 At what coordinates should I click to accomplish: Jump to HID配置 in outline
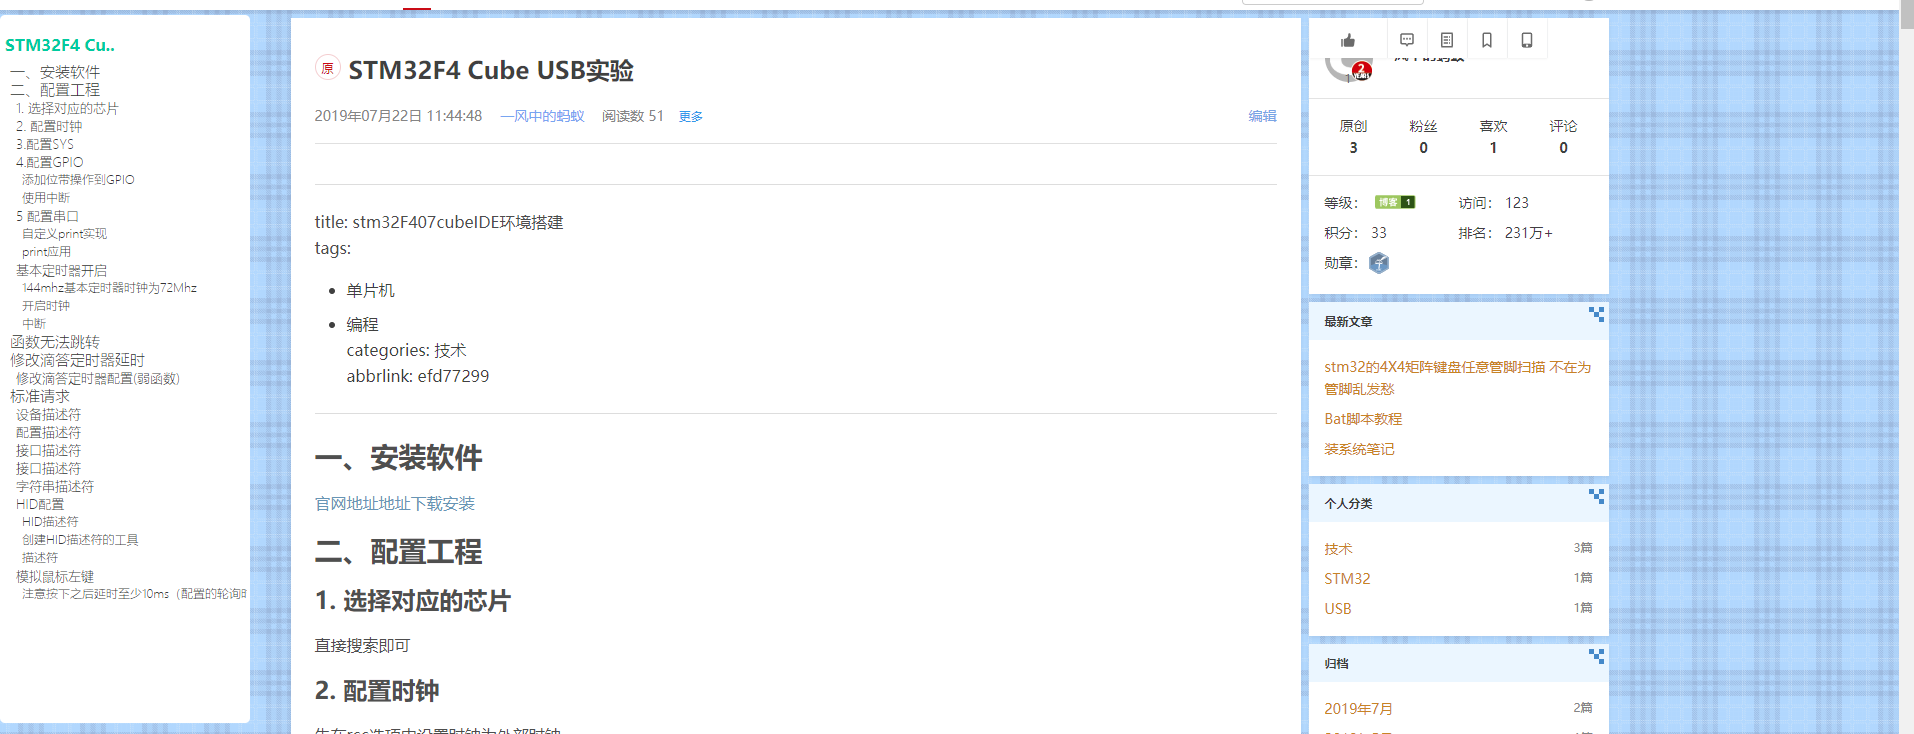40,504
